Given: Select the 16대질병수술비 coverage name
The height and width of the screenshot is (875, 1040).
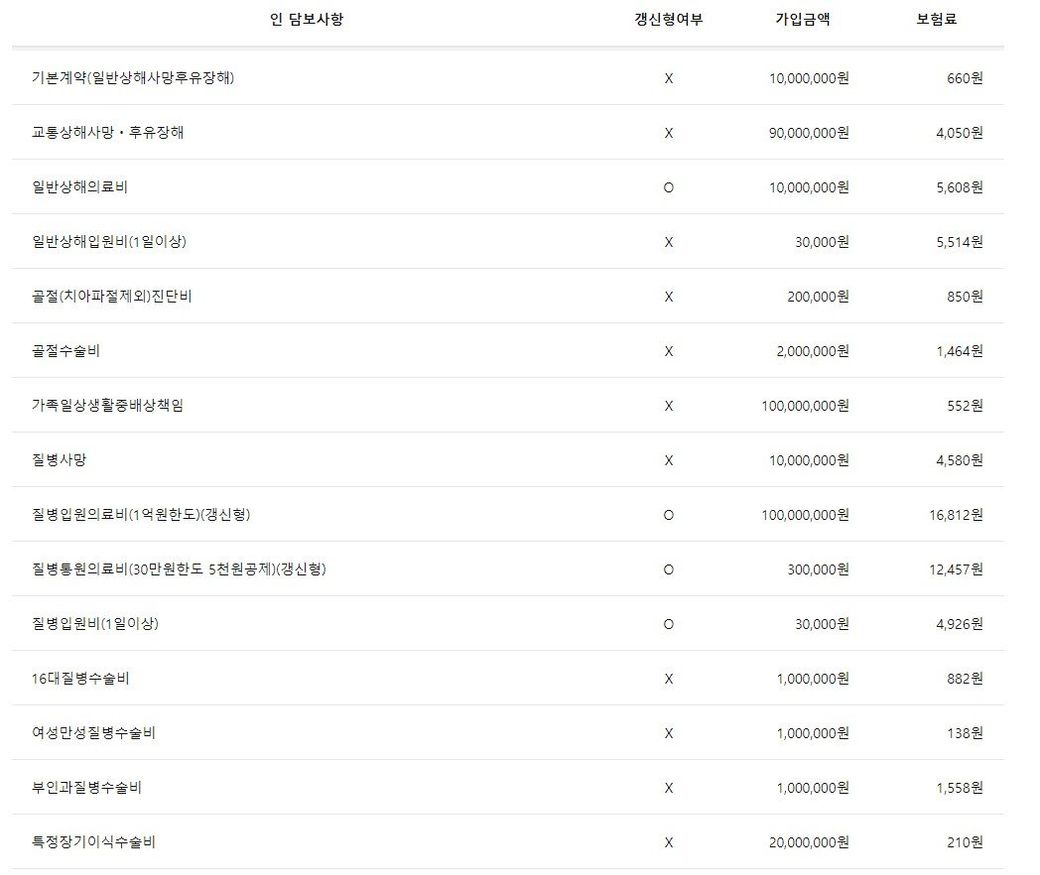Looking at the screenshot, I should 80,679.
